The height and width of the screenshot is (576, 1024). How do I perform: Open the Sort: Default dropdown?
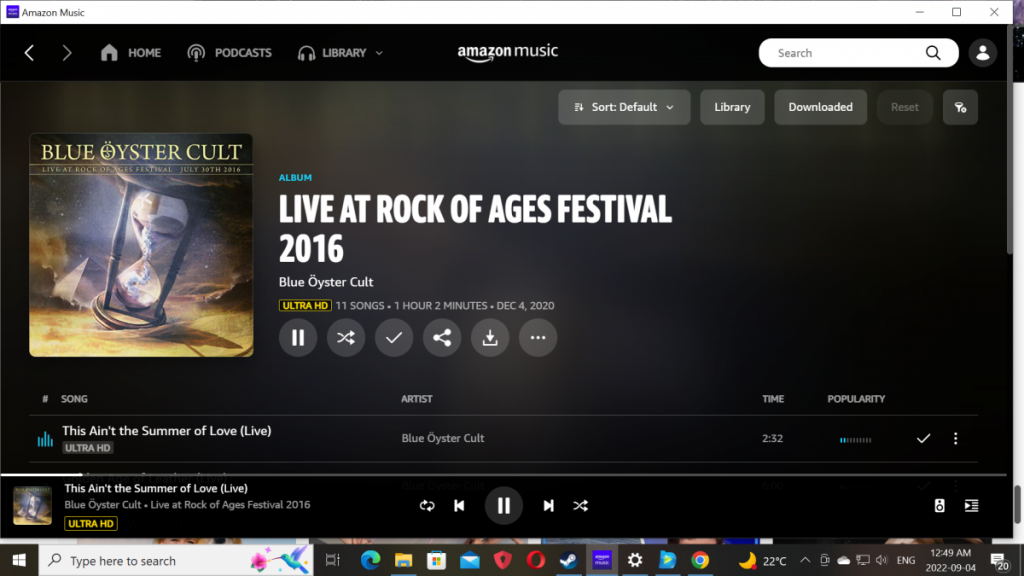tap(624, 107)
